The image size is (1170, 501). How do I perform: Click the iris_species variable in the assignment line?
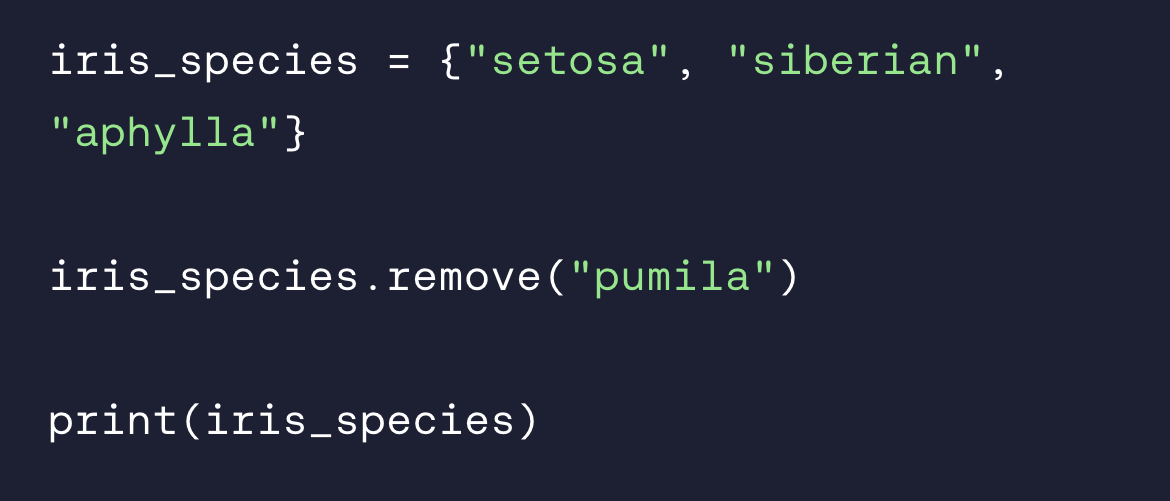[203, 62]
